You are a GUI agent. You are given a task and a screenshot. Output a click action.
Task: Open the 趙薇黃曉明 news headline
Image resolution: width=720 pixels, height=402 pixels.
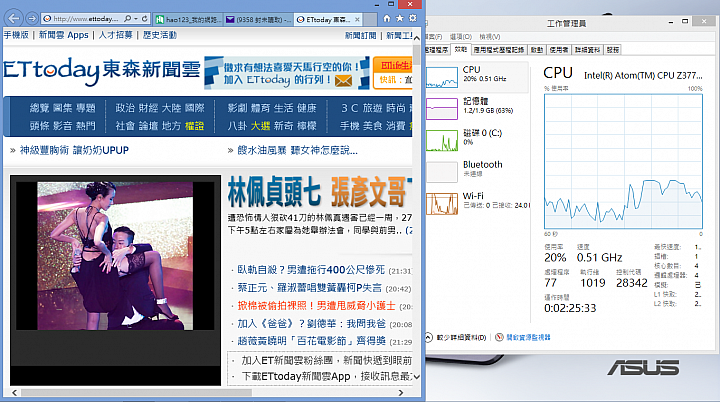coord(311,341)
